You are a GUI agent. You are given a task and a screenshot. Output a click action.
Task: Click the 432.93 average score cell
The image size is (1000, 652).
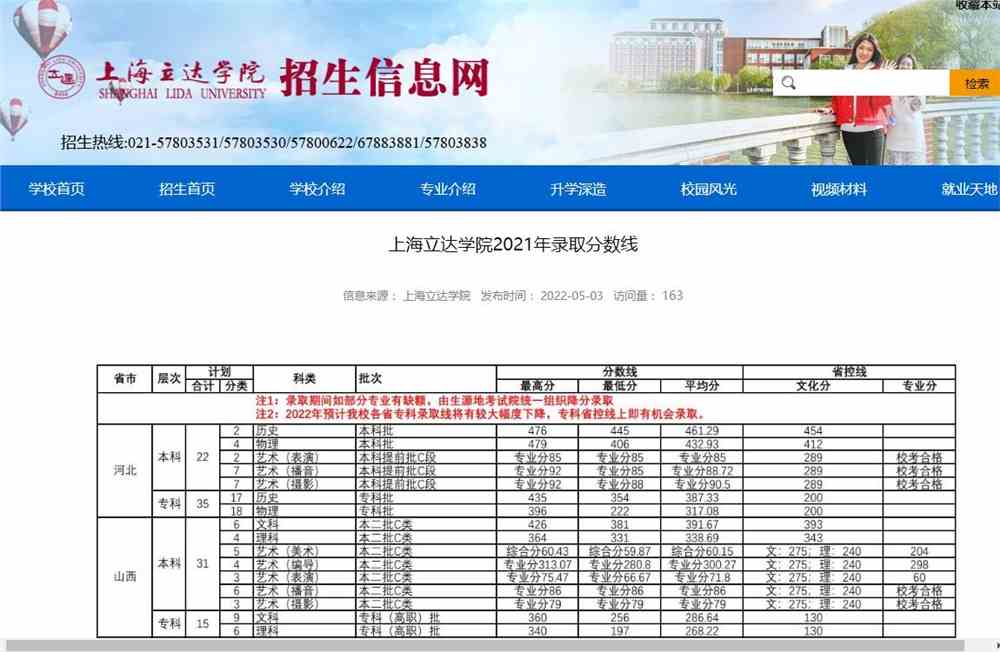702,445
